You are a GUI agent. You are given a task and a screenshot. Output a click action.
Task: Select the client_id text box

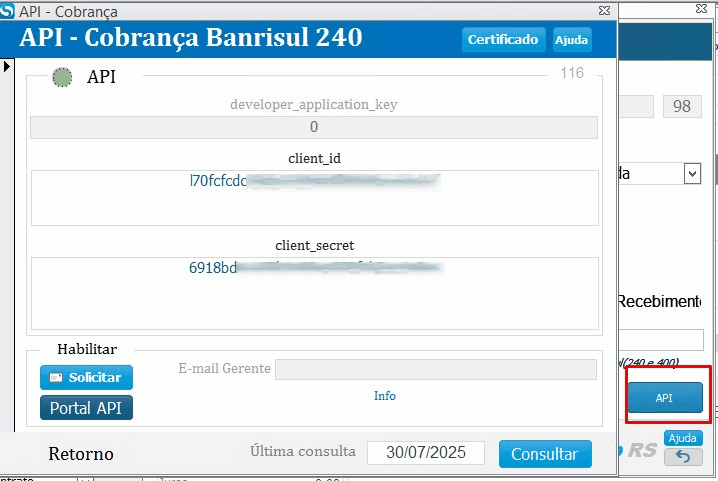pos(314,198)
